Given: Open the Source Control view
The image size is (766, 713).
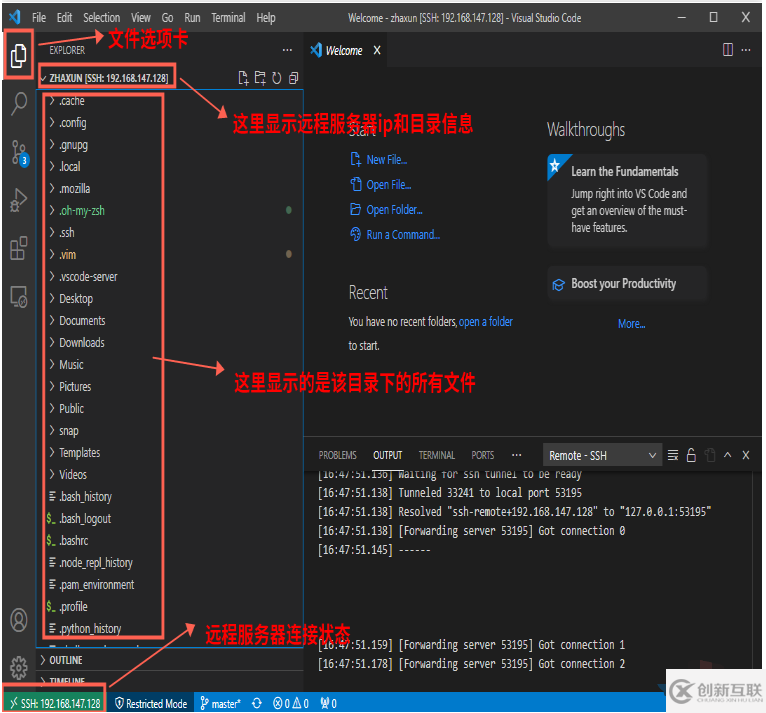Looking at the screenshot, I should (x=18, y=152).
